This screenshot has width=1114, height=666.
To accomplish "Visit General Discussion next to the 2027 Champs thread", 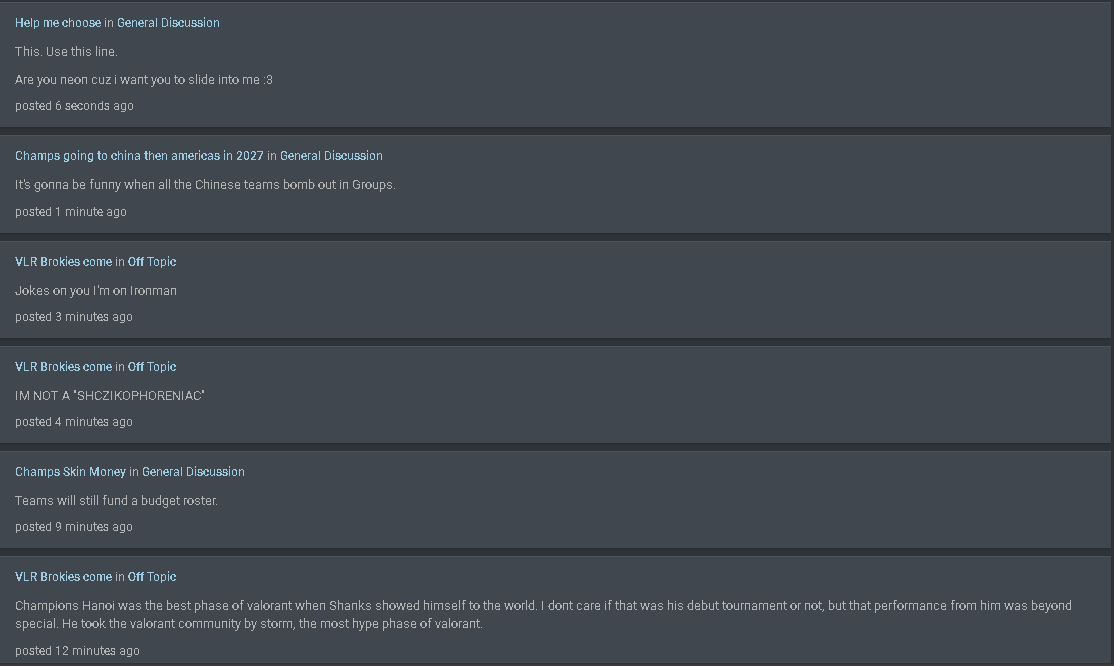I will point(331,156).
